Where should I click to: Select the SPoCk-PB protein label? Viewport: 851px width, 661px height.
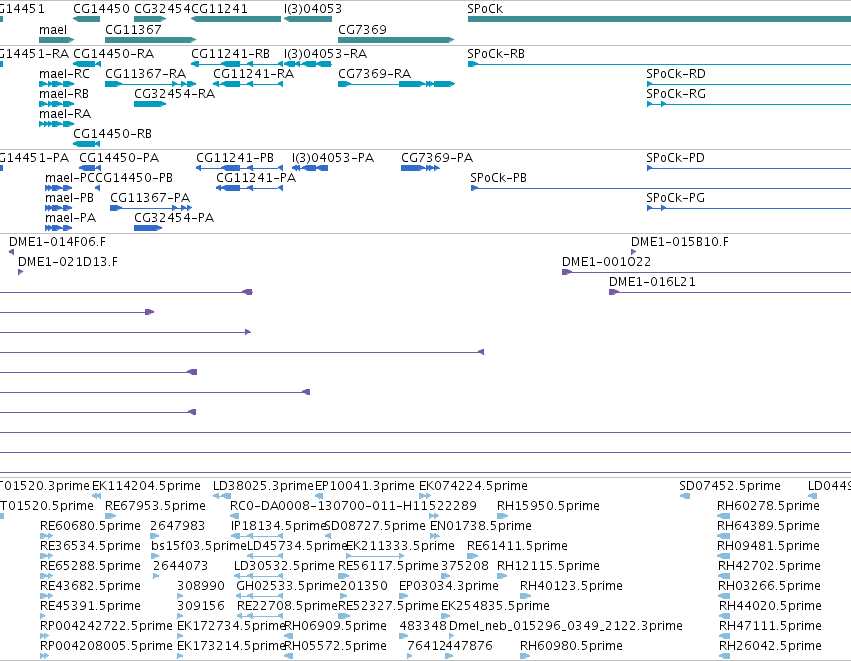tap(498, 178)
